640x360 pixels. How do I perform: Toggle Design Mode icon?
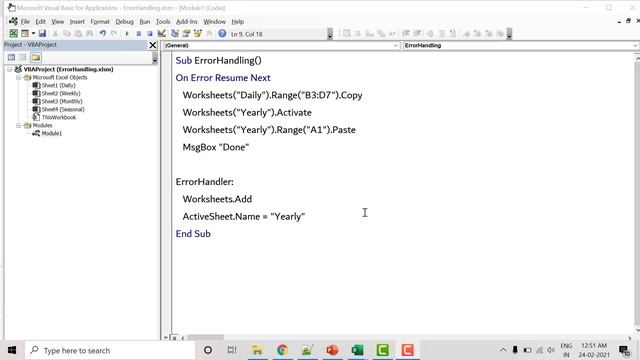tap(162, 33)
